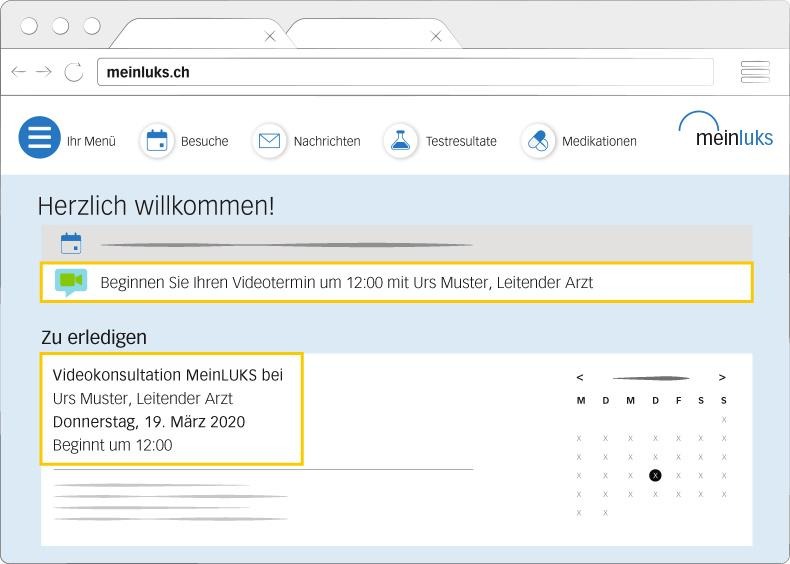The height and width of the screenshot is (564, 790).
Task: Start the video appointment at 12:00 banner
Action: pyautogui.click(x=397, y=282)
